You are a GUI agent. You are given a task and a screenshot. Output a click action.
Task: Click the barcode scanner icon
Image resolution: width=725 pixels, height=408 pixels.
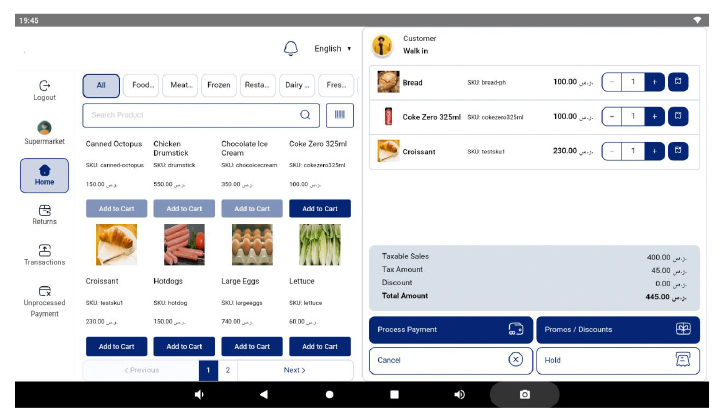(x=339, y=115)
